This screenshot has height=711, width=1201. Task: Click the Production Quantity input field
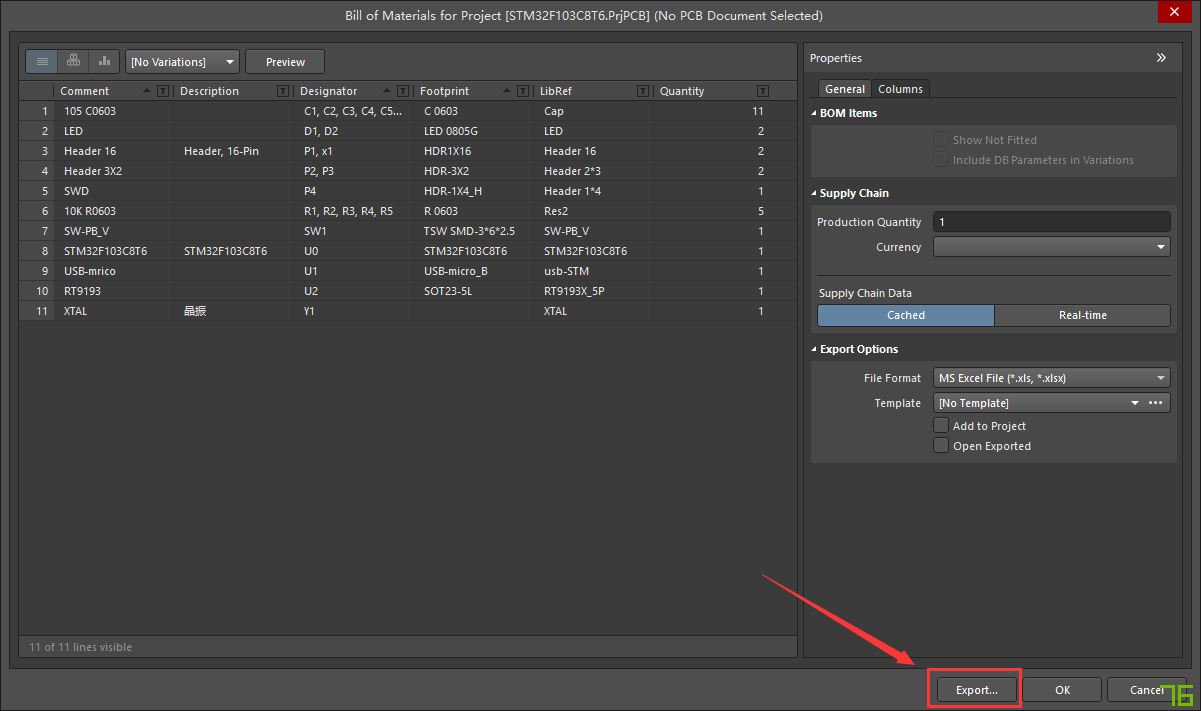1051,222
